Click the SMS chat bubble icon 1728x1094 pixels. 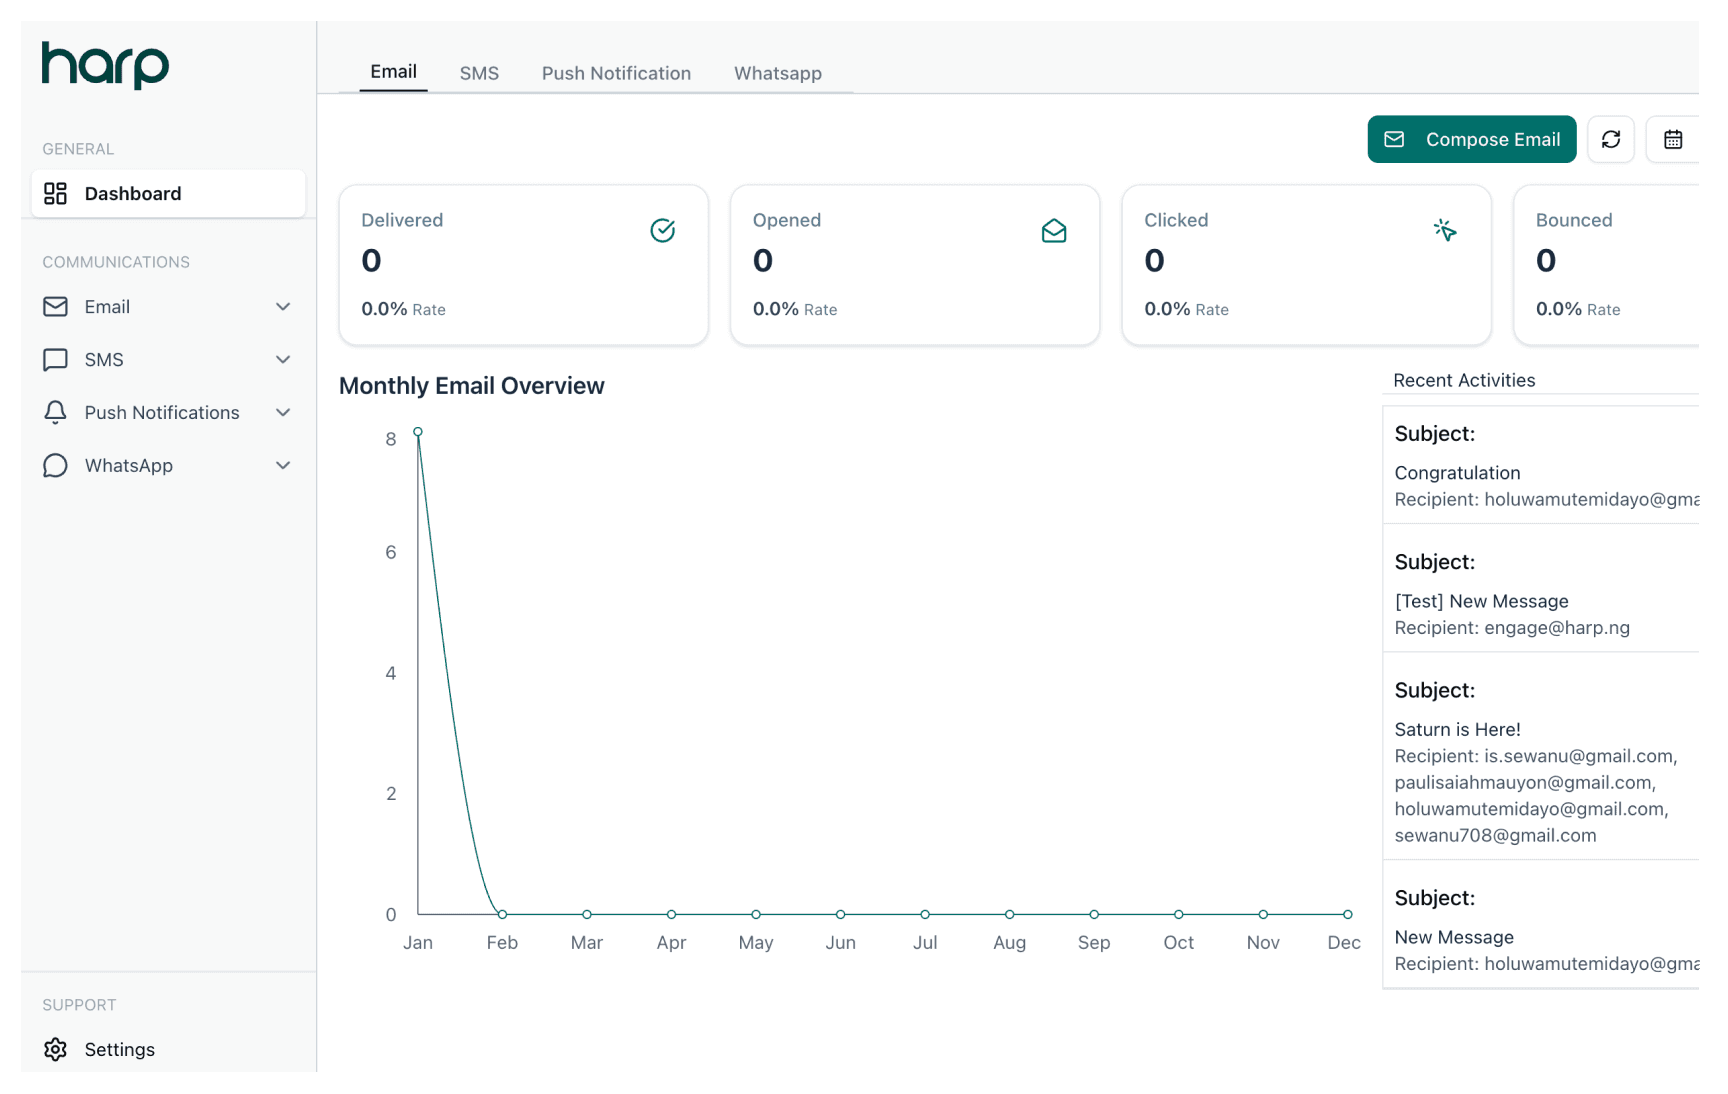click(x=55, y=359)
